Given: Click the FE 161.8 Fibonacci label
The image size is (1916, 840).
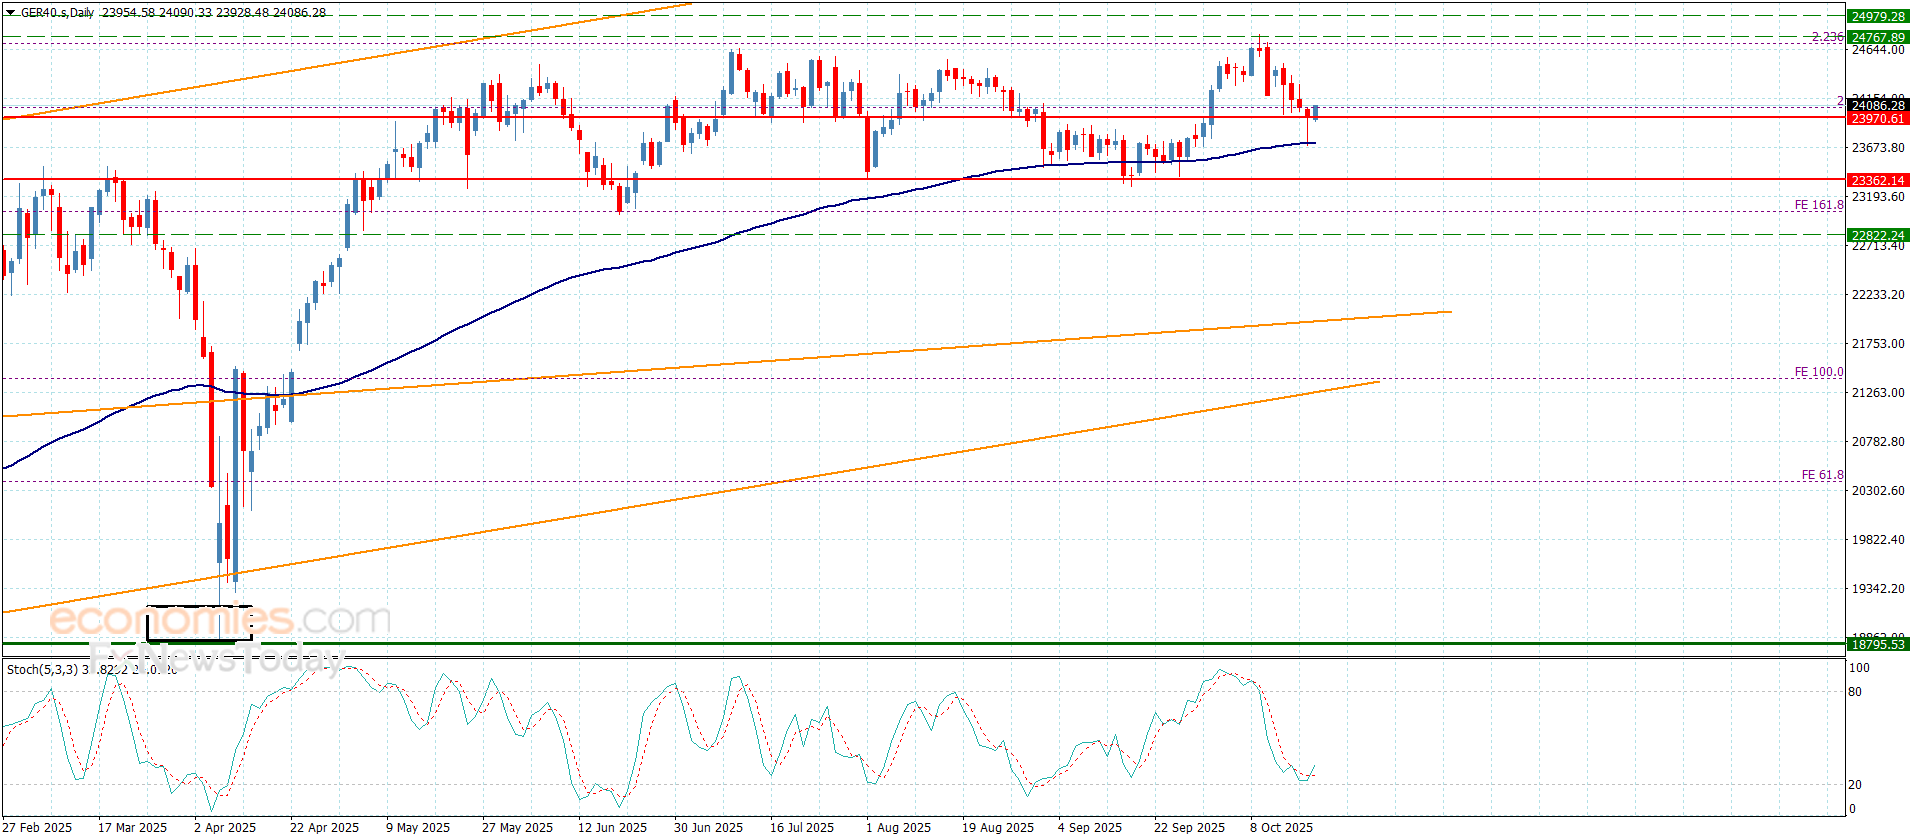Looking at the screenshot, I should click(1818, 205).
